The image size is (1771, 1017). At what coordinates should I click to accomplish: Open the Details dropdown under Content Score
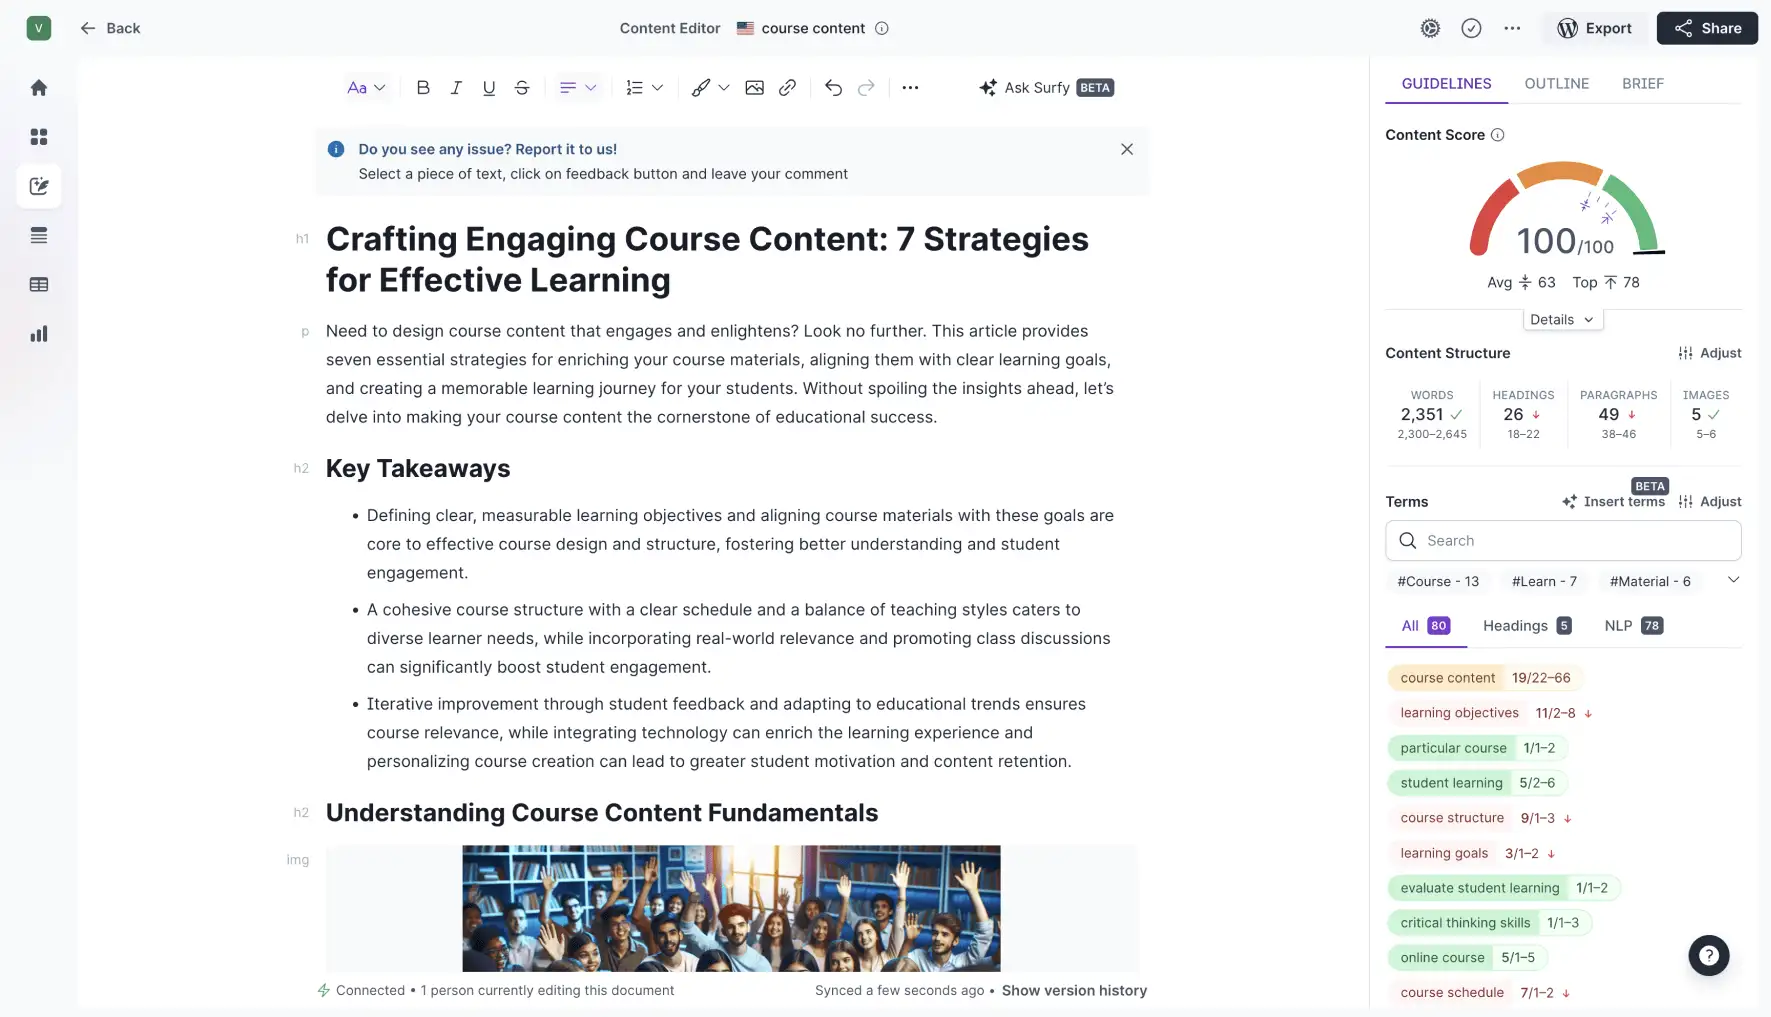pos(1562,319)
